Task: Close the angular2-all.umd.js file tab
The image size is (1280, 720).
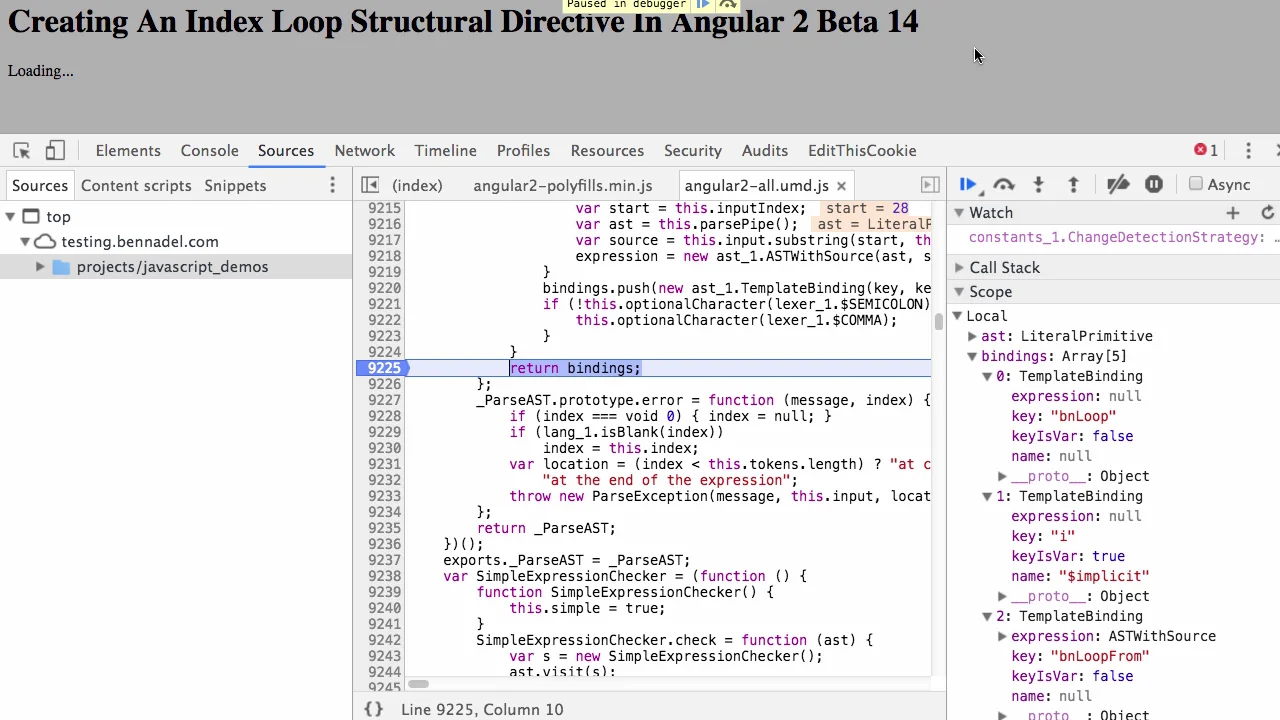Action: click(x=841, y=186)
